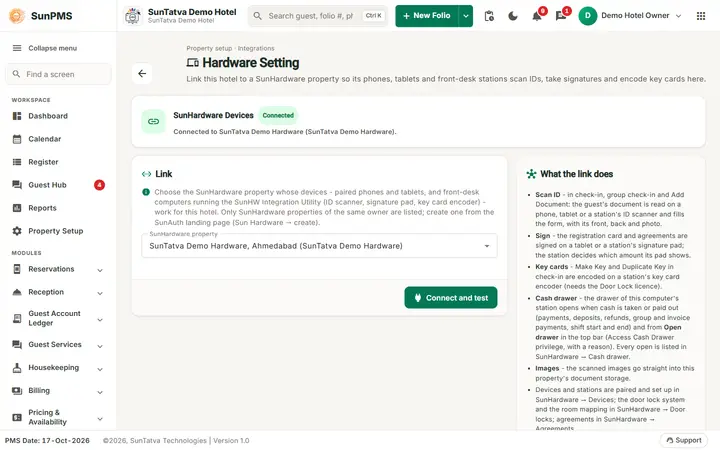
Task: Click the Property Setup gear icon
Action: point(17,231)
